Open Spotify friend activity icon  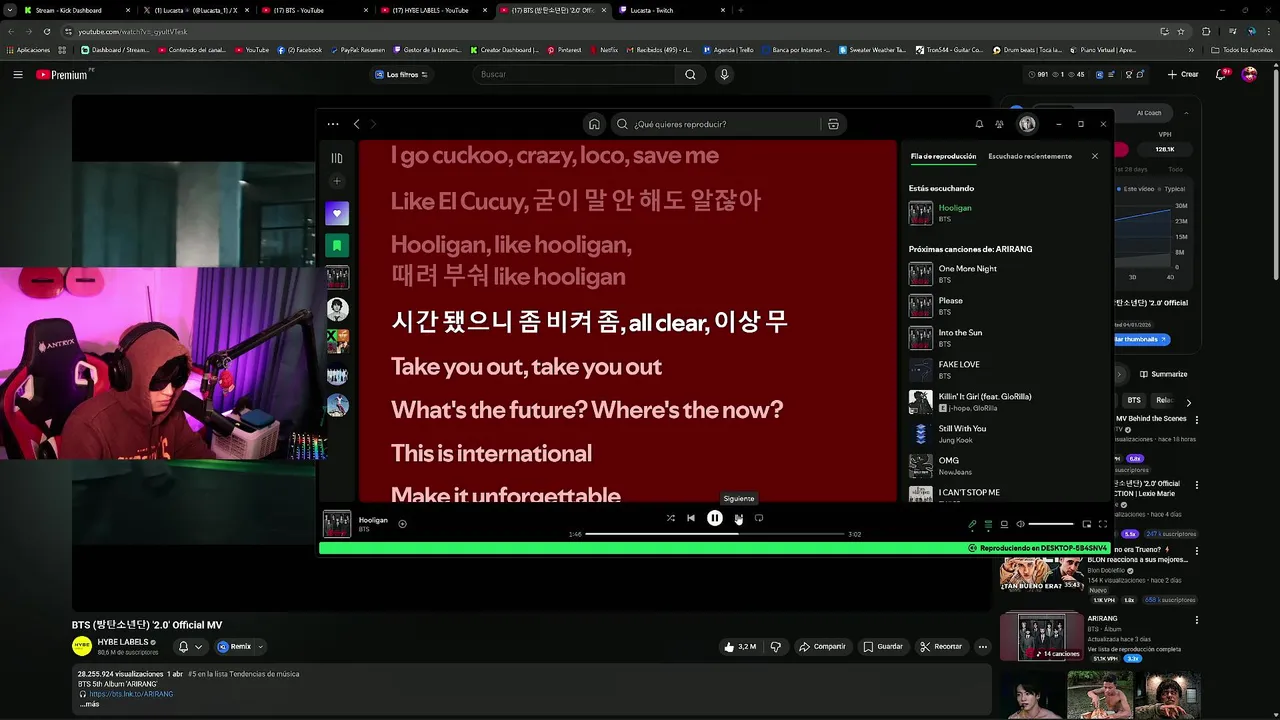999,124
